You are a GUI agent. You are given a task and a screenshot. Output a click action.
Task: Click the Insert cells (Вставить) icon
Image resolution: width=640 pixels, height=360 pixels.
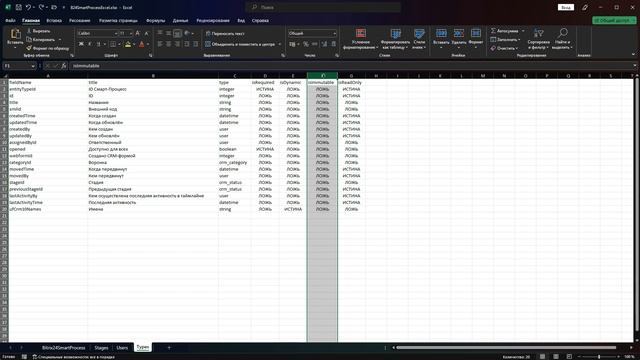tap(441, 34)
